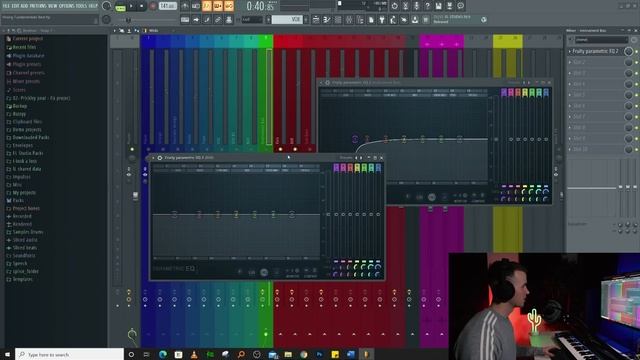Click the question mark help icon
The height and width of the screenshot is (360, 640).
click(x=427, y=6)
